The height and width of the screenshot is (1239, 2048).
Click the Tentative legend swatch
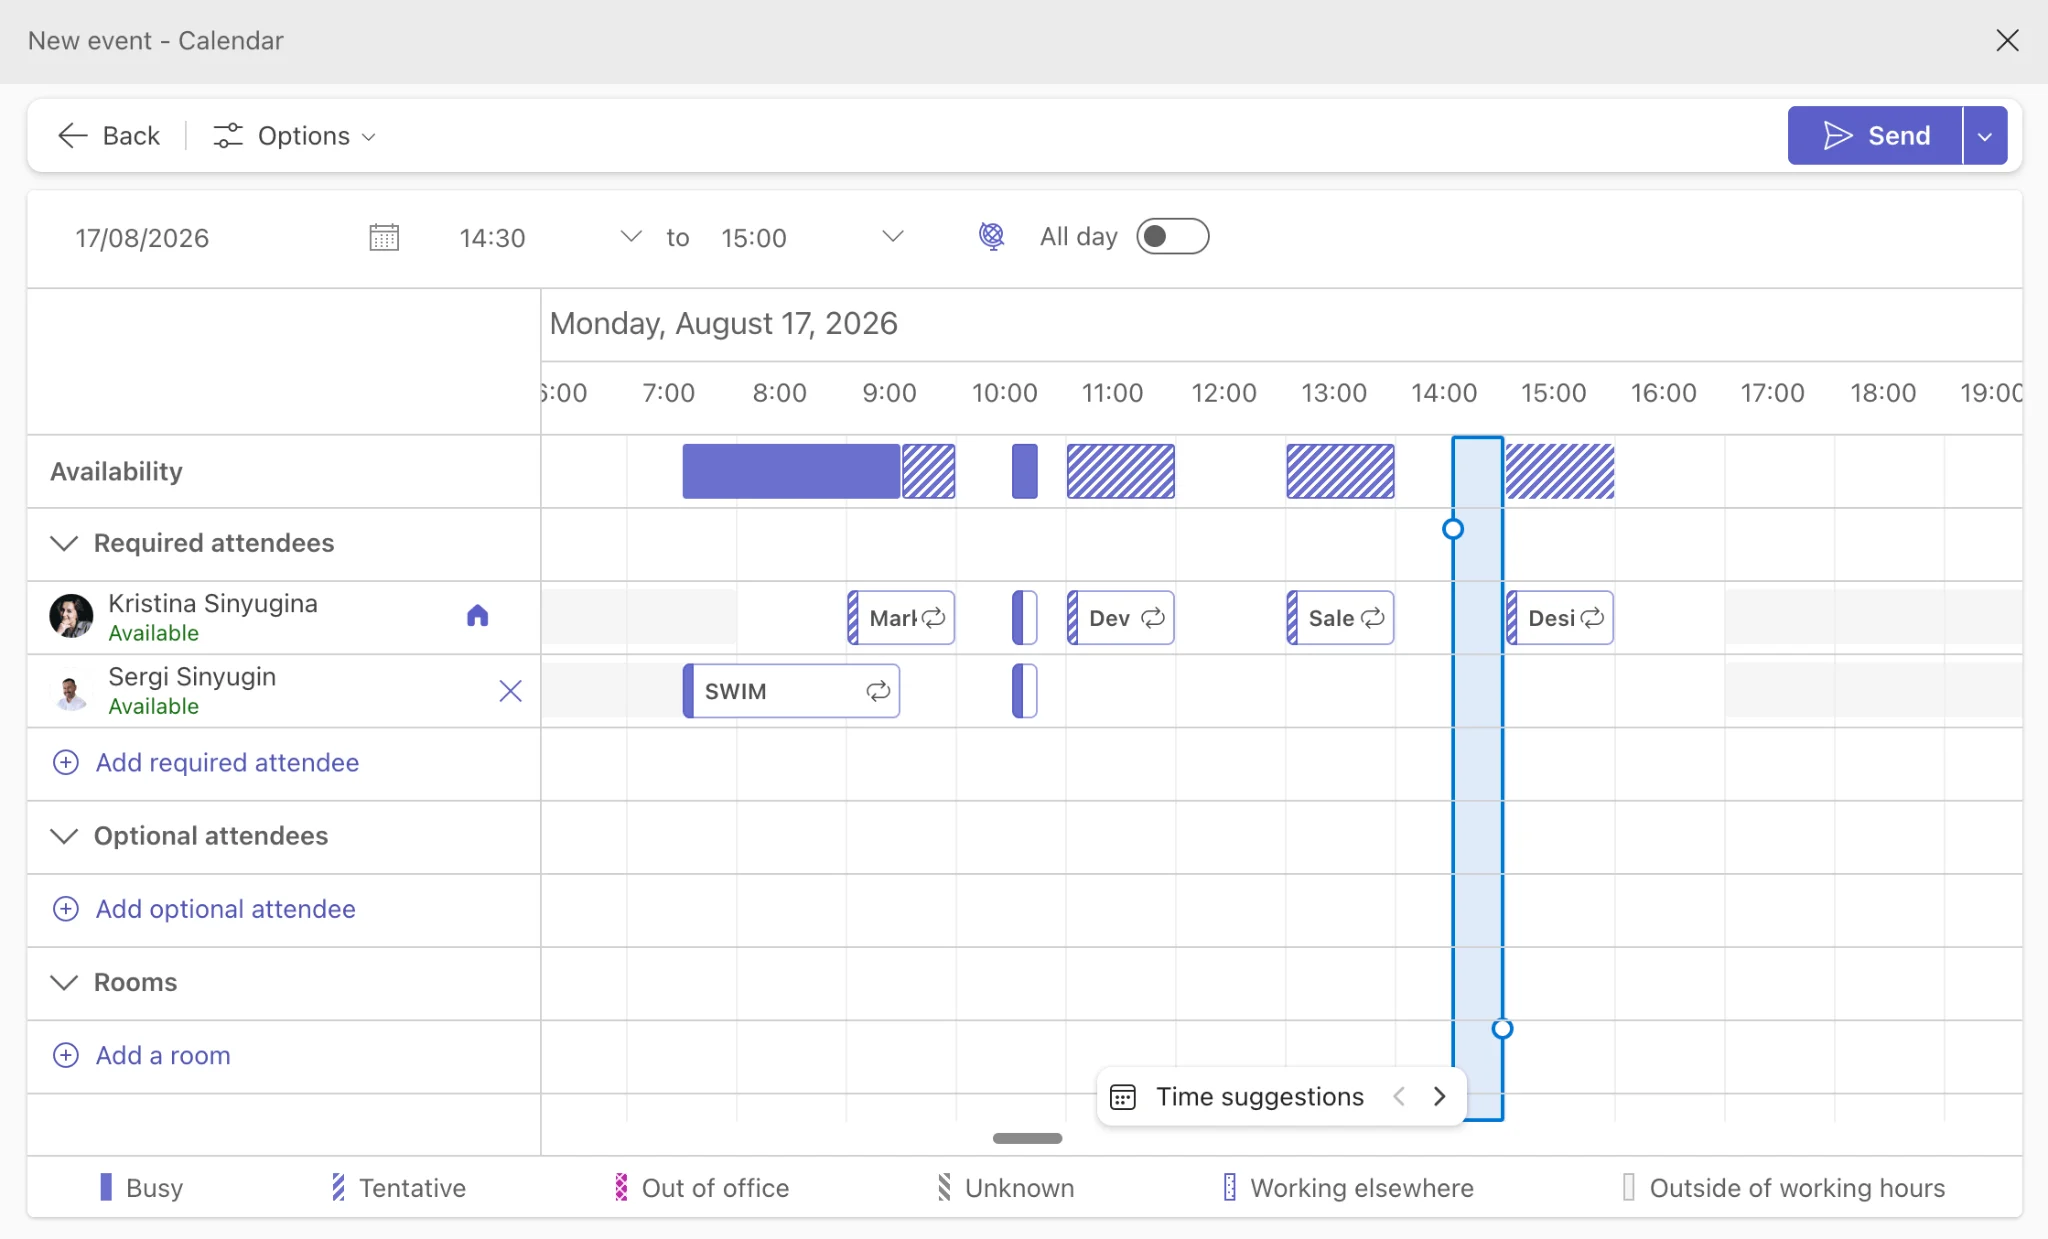point(338,1187)
